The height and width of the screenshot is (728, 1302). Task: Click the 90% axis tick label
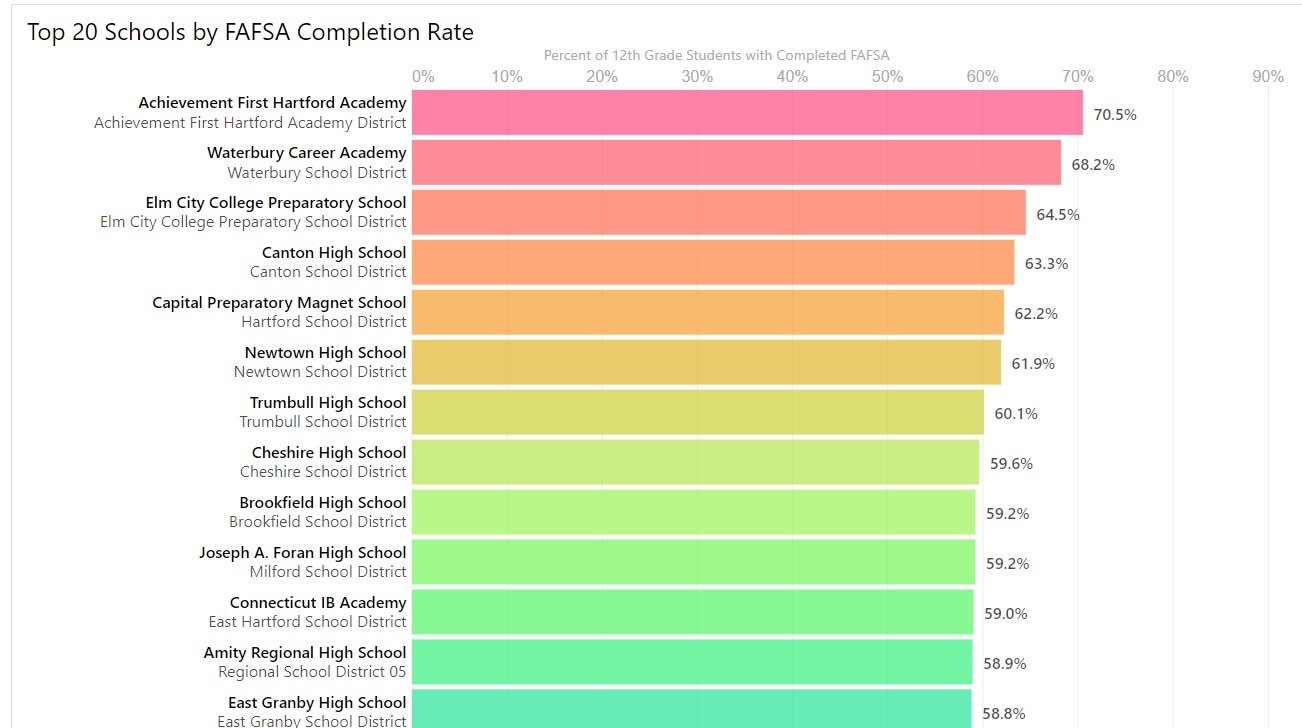1268,77
